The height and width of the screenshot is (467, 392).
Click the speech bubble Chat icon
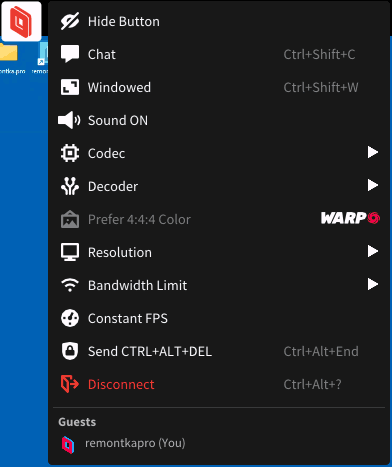click(70, 54)
